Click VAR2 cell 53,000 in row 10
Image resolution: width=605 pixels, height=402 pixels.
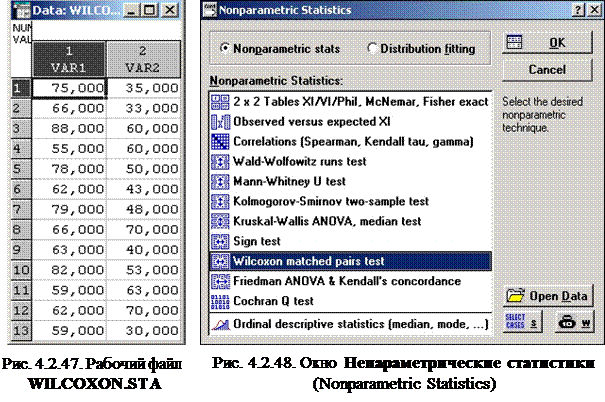pos(143,270)
